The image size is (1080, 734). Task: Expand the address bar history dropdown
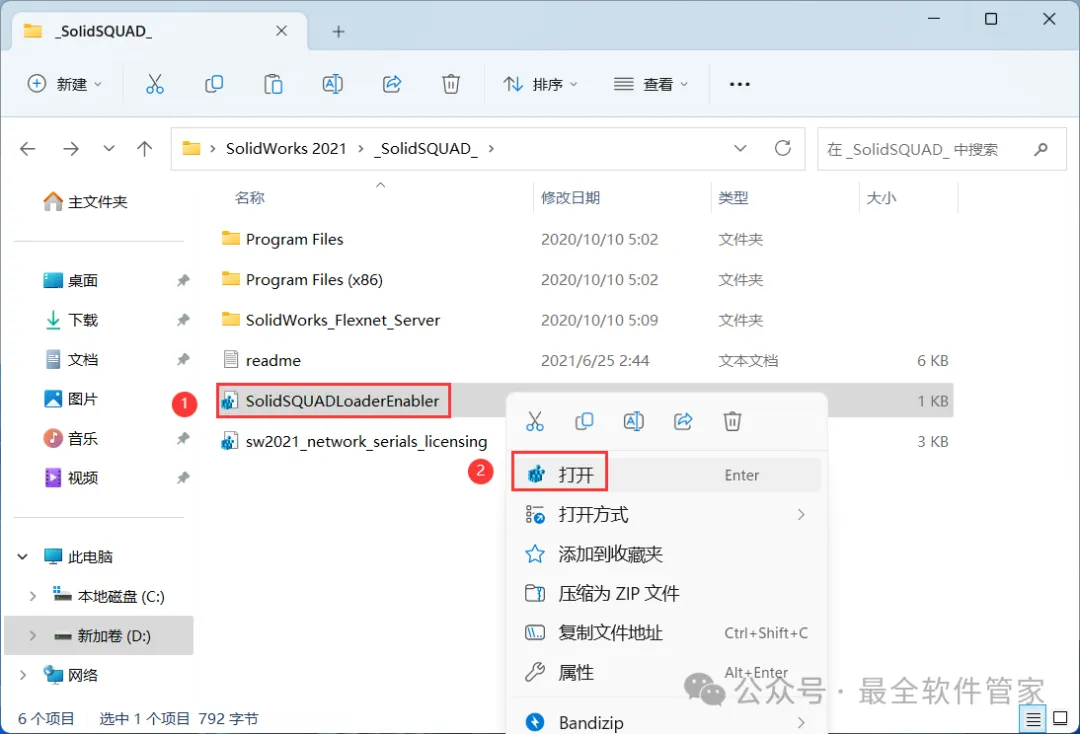740,148
